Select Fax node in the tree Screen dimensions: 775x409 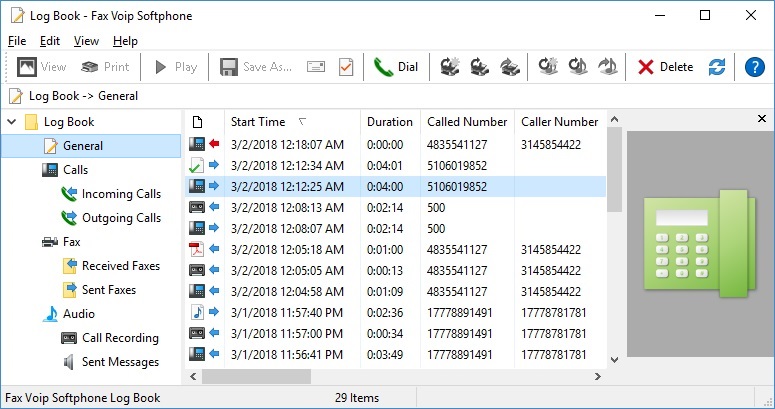[61, 242]
